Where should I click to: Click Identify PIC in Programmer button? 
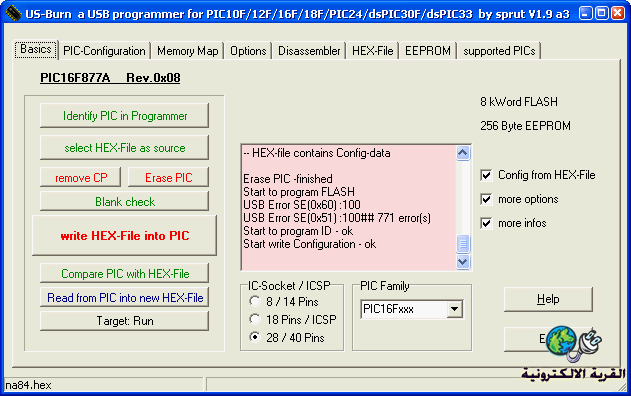[x=124, y=116]
